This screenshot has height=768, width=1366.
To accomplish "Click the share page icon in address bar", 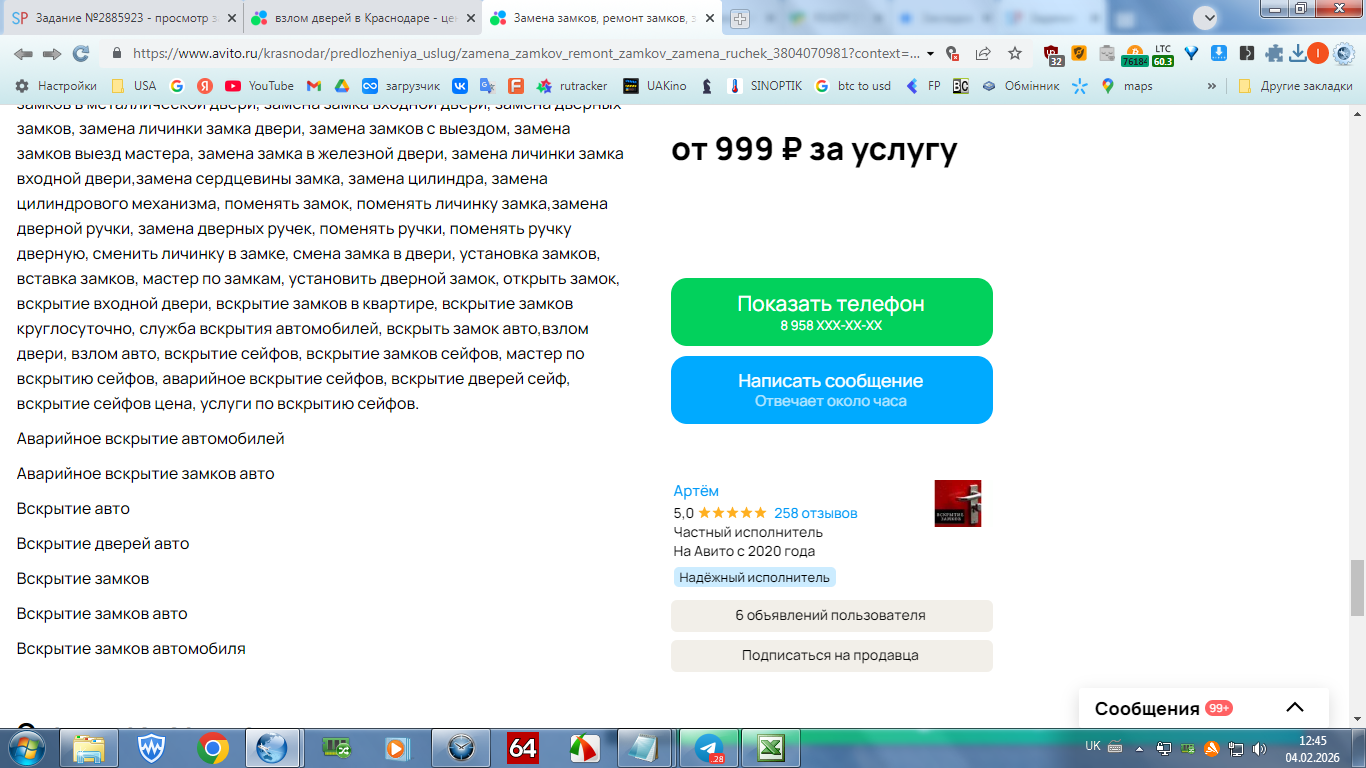I will pyautogui.click(x=983, y=54).
